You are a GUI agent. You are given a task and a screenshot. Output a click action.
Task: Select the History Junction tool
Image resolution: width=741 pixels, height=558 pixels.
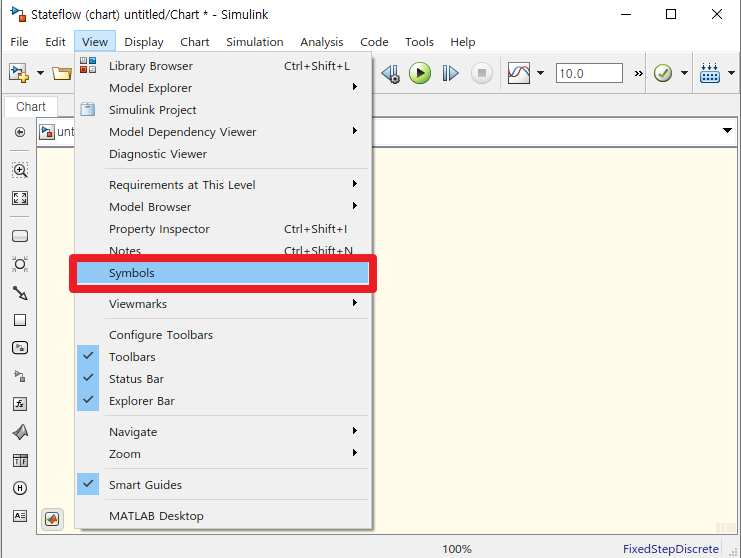tap(20, 488)
